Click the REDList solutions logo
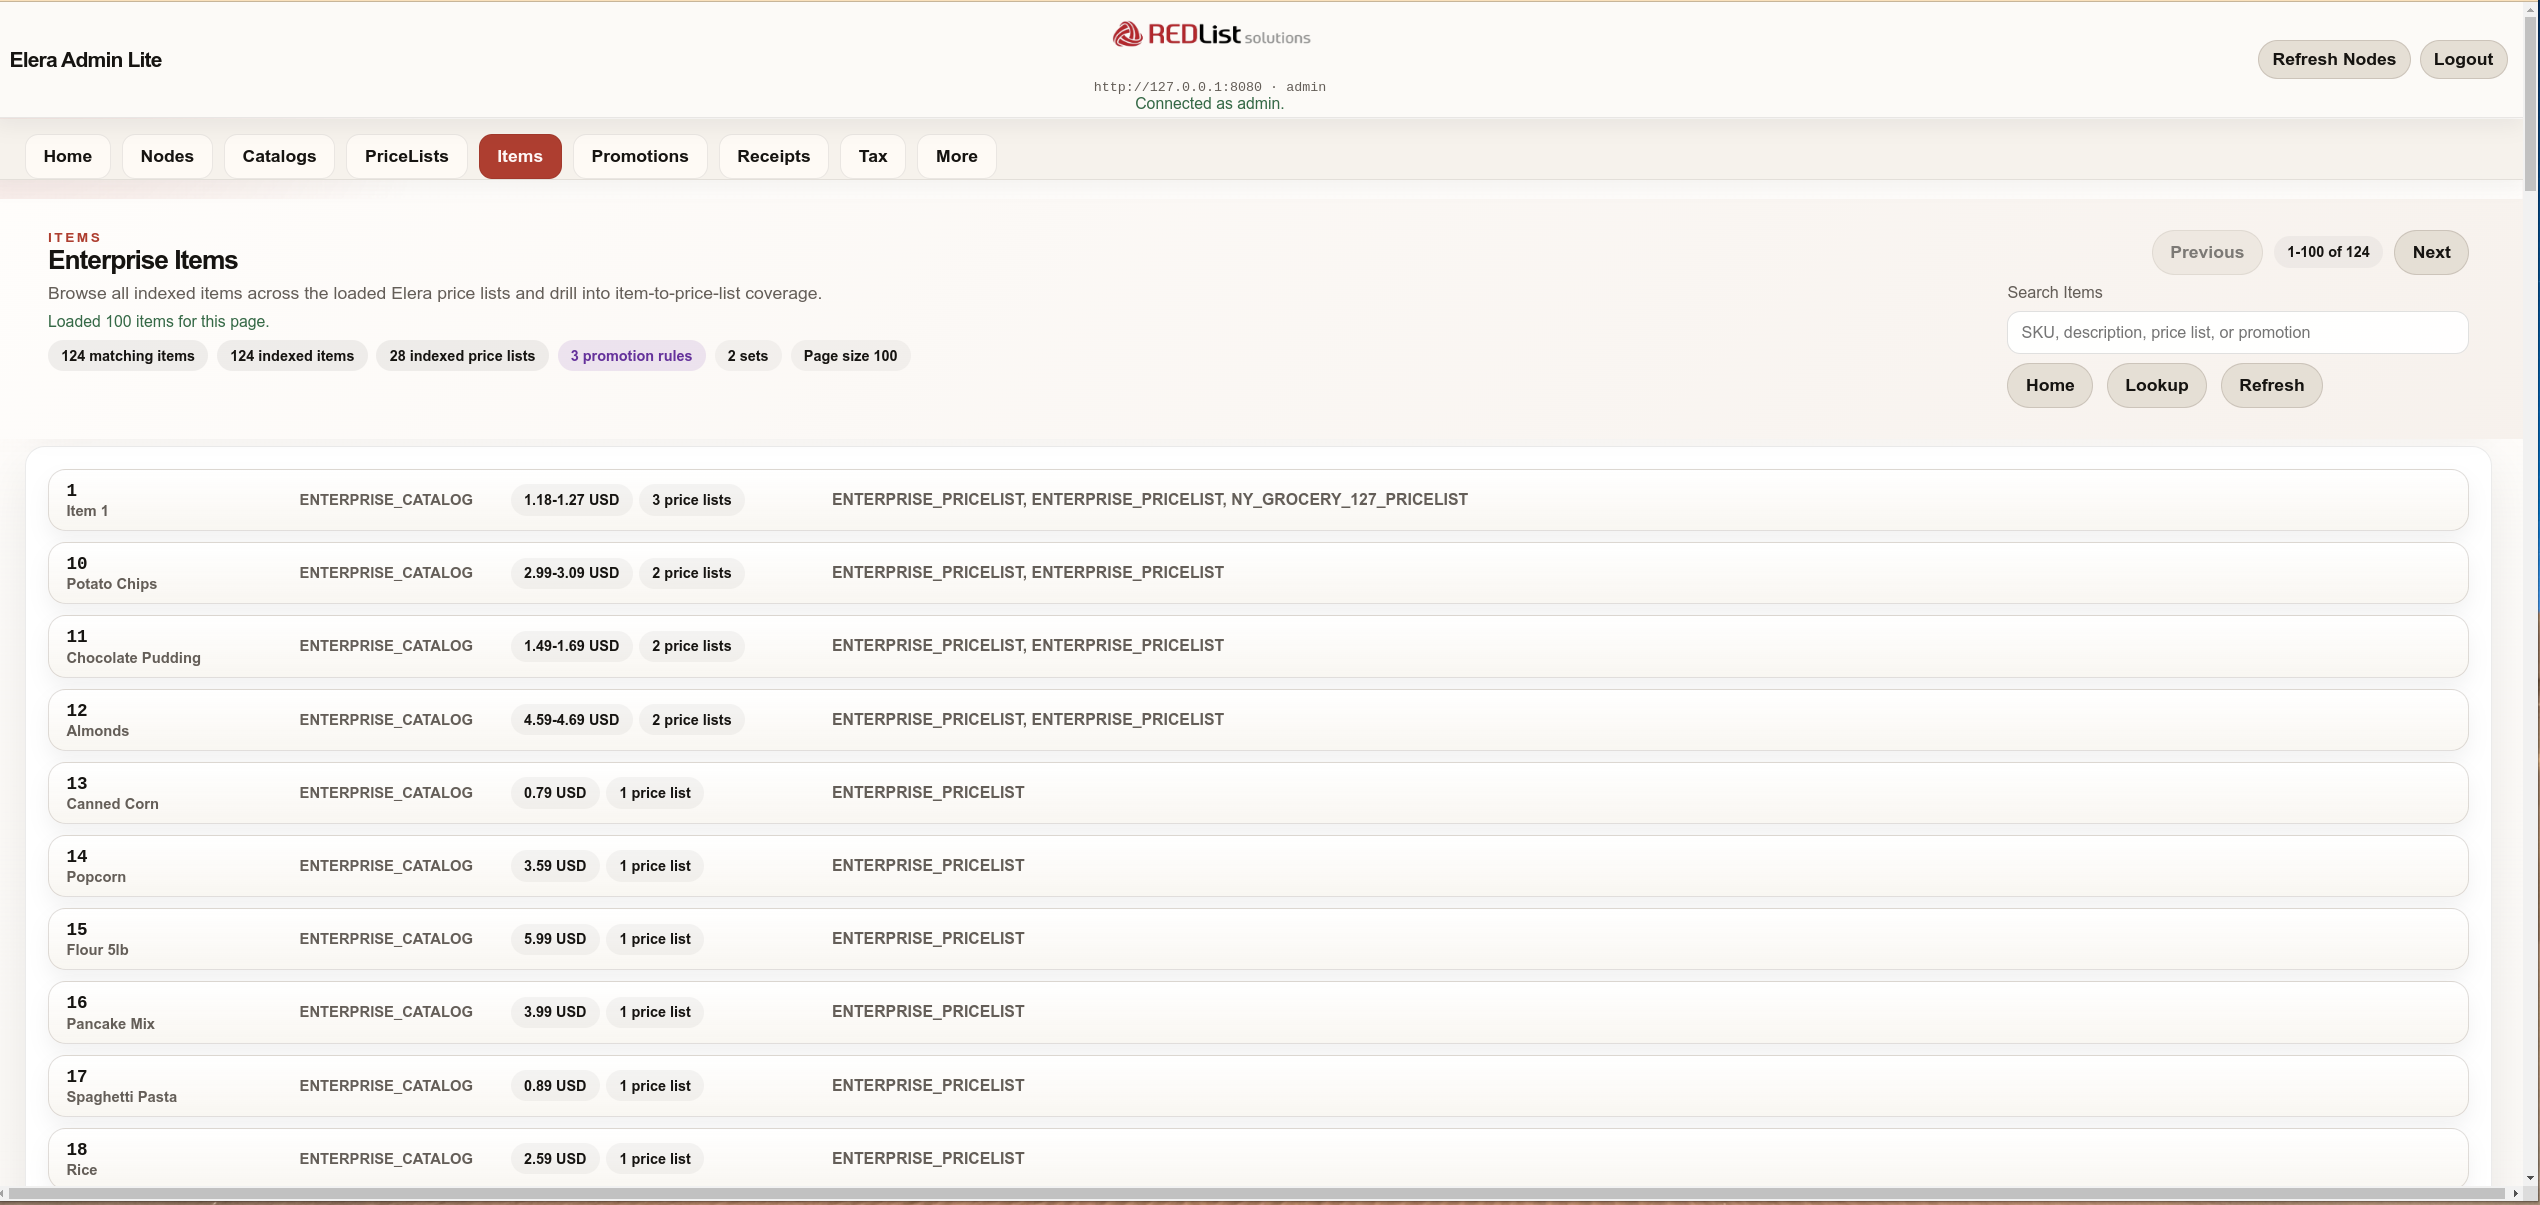 coord(1210,35)
